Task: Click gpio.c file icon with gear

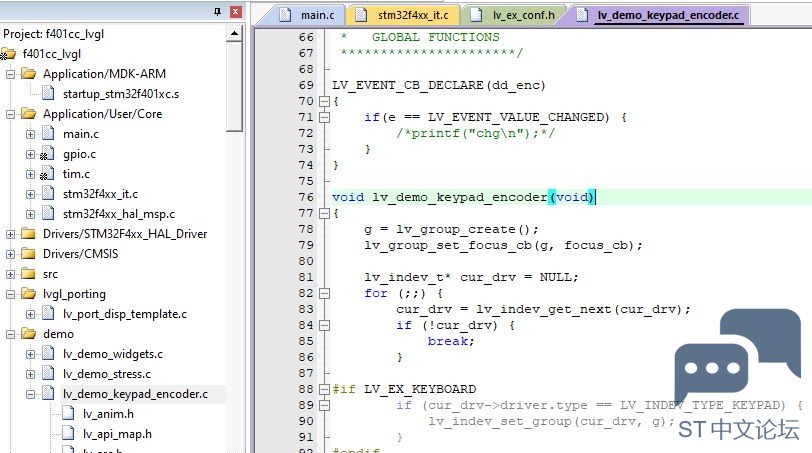Action: 47,154
